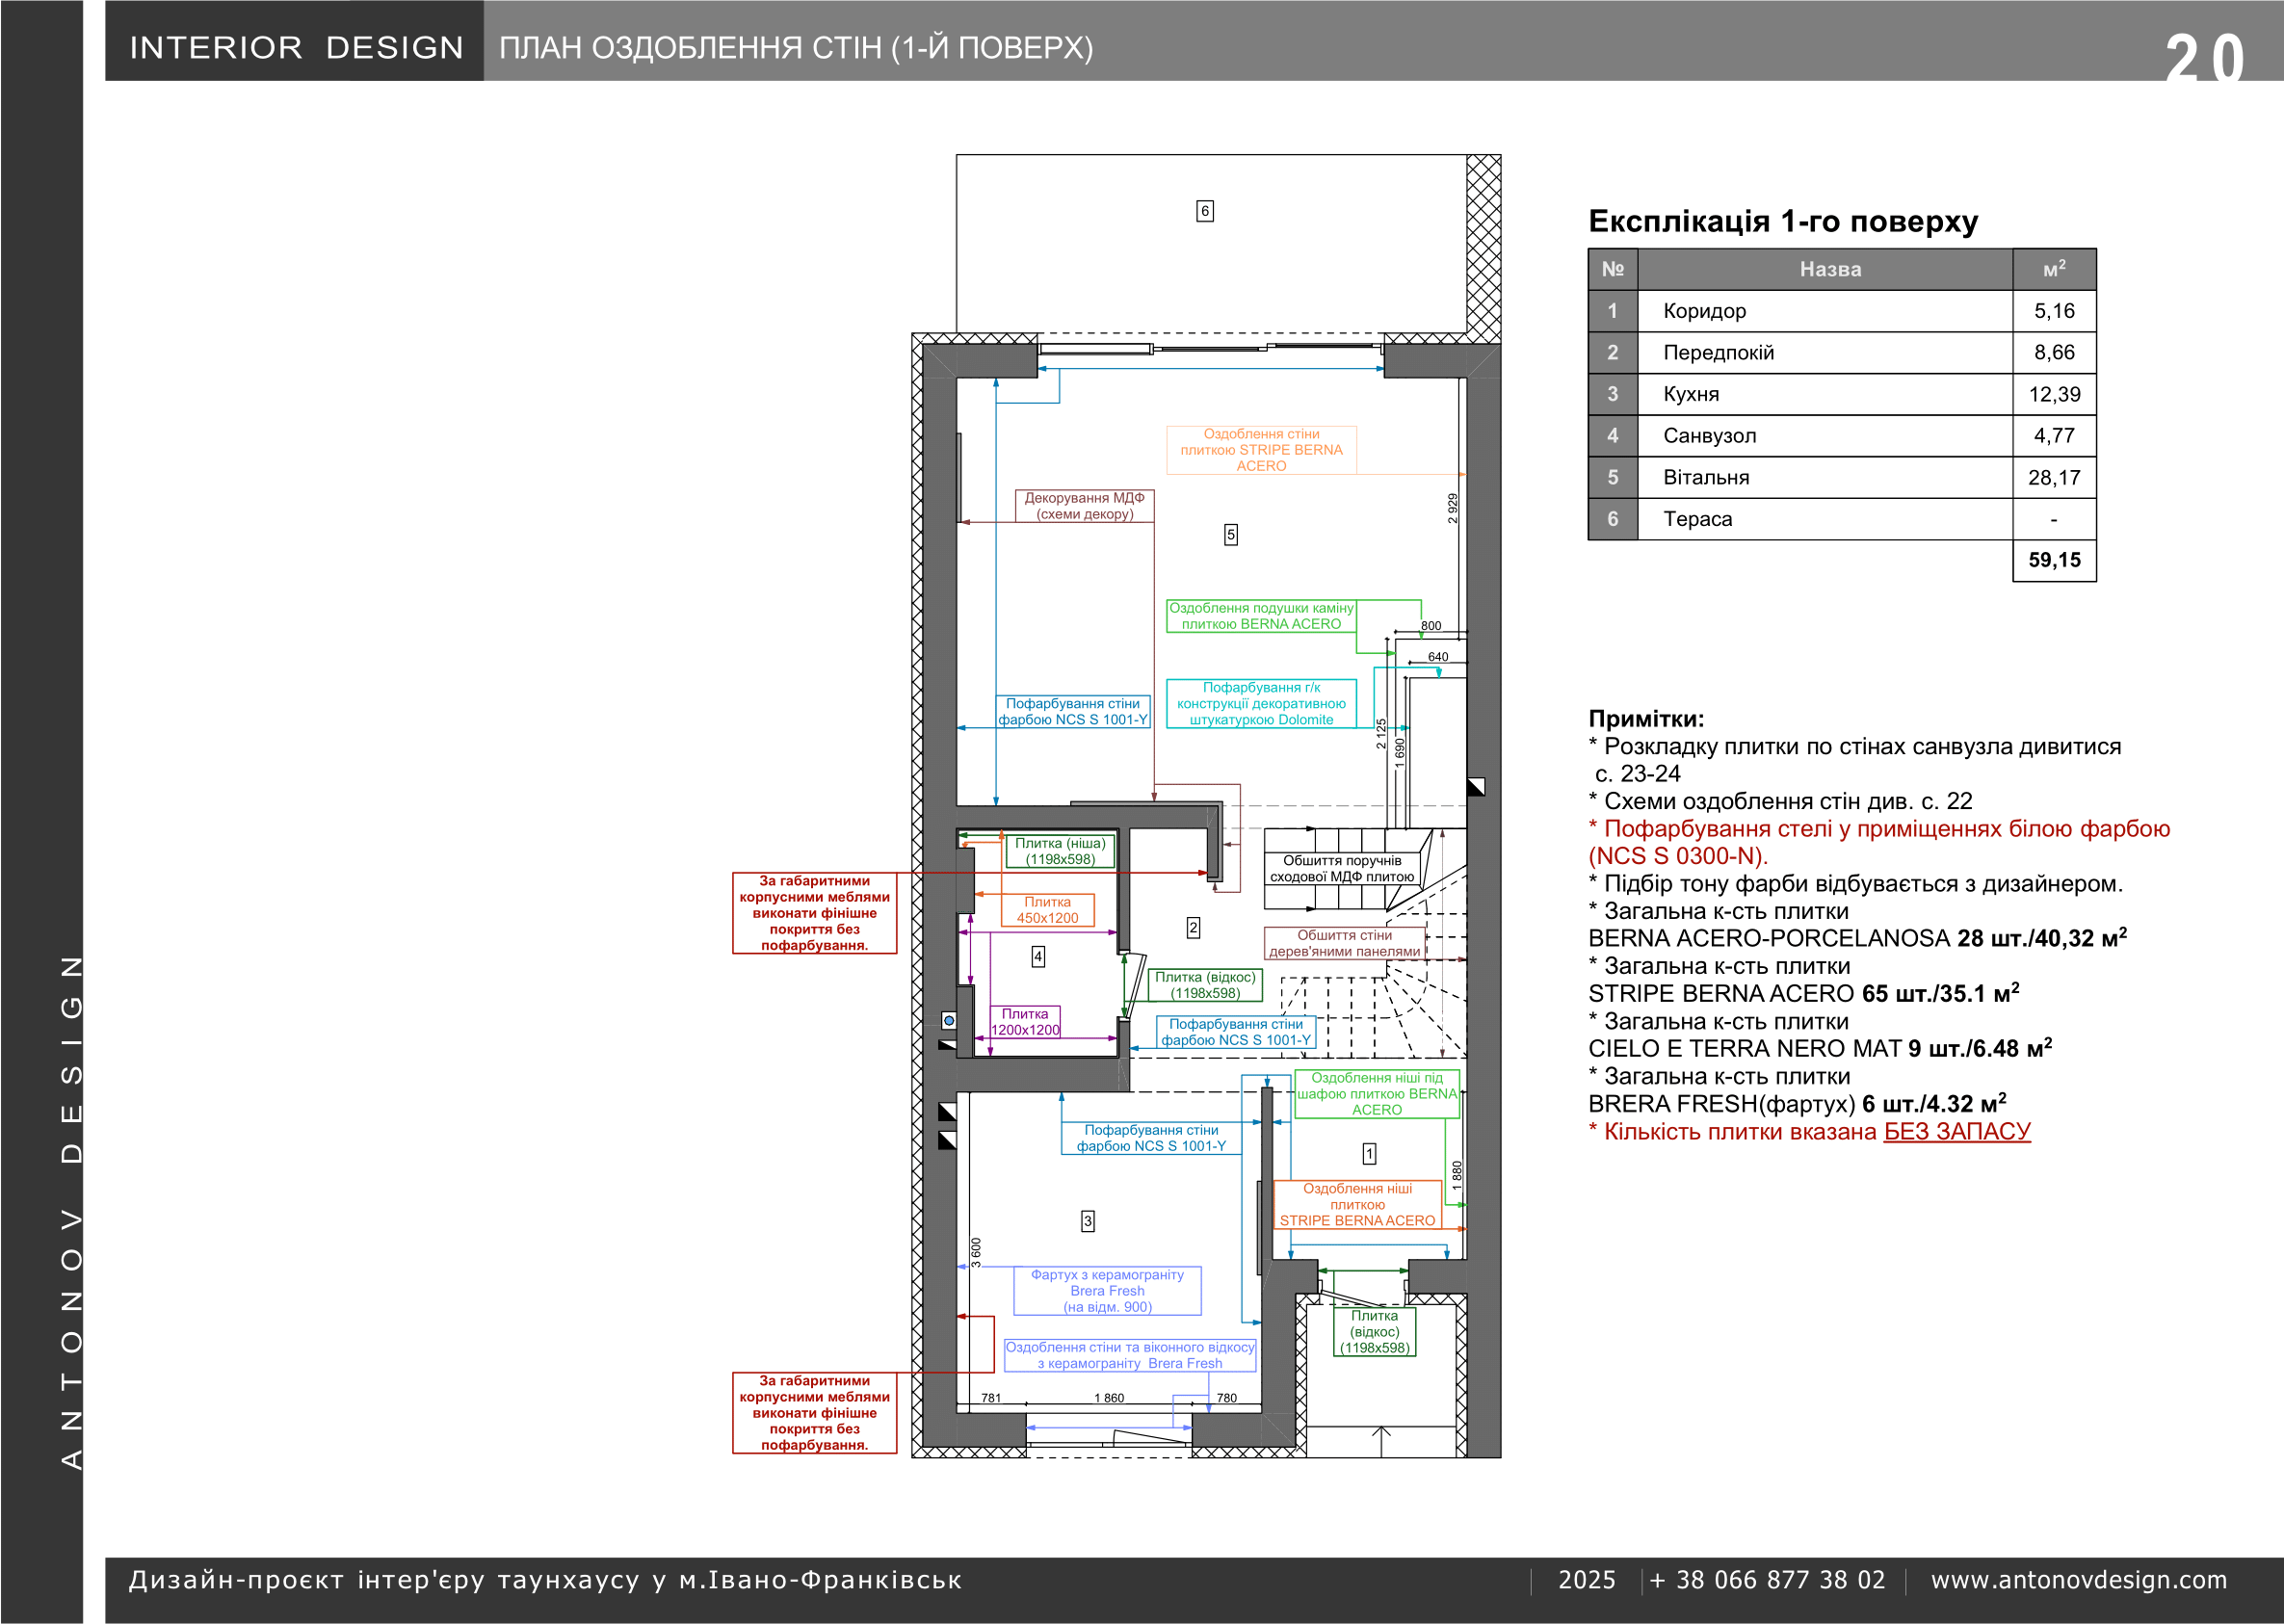Click the orange label 'Плитка 450x1200'
Image resolution: width=2284 pixels, height=1624 pixels.
click(1048, 910)
